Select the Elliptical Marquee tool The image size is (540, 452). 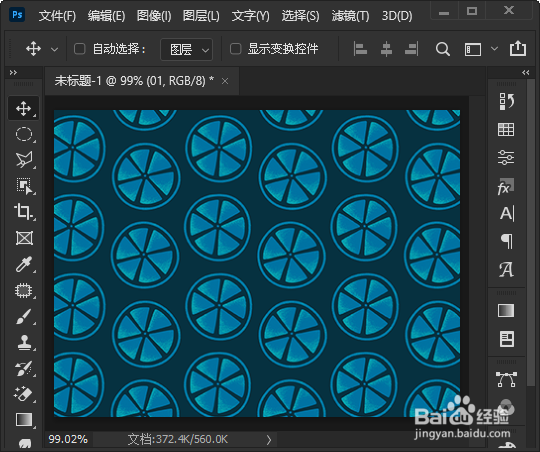[24, 134]
